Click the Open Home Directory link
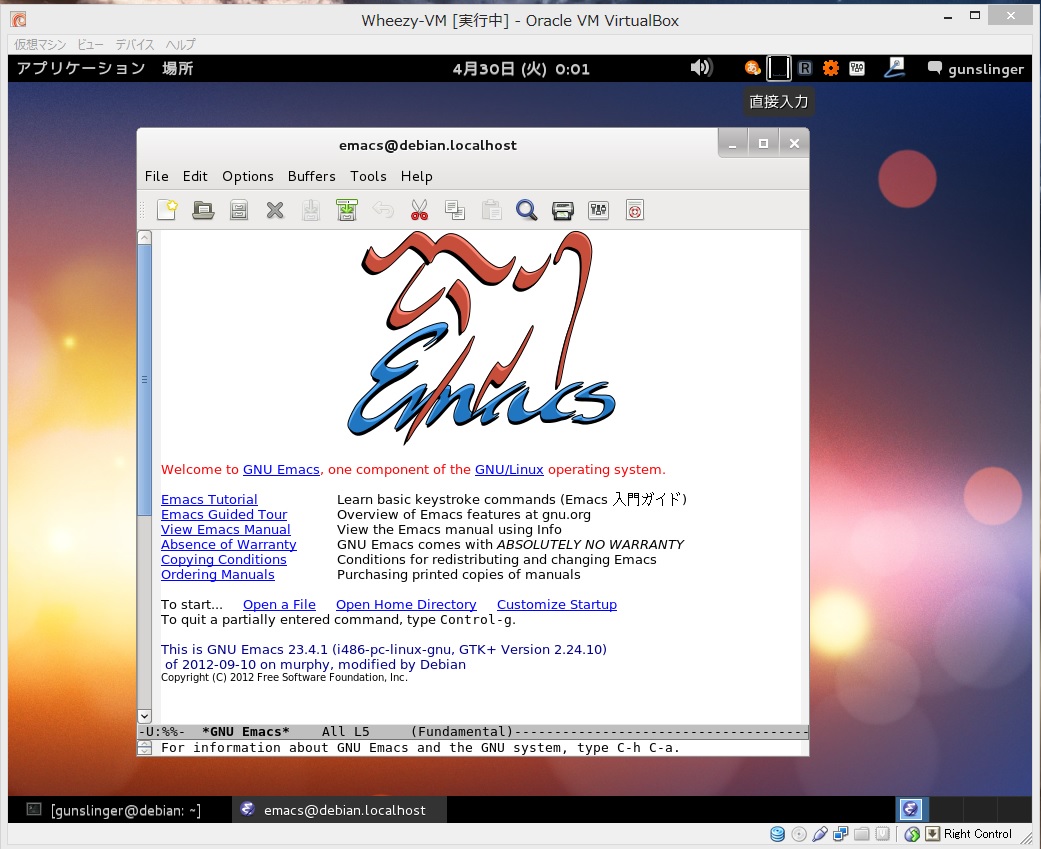Image resolution: width=1041 pixels, height=849 pixels. (406, 605)
